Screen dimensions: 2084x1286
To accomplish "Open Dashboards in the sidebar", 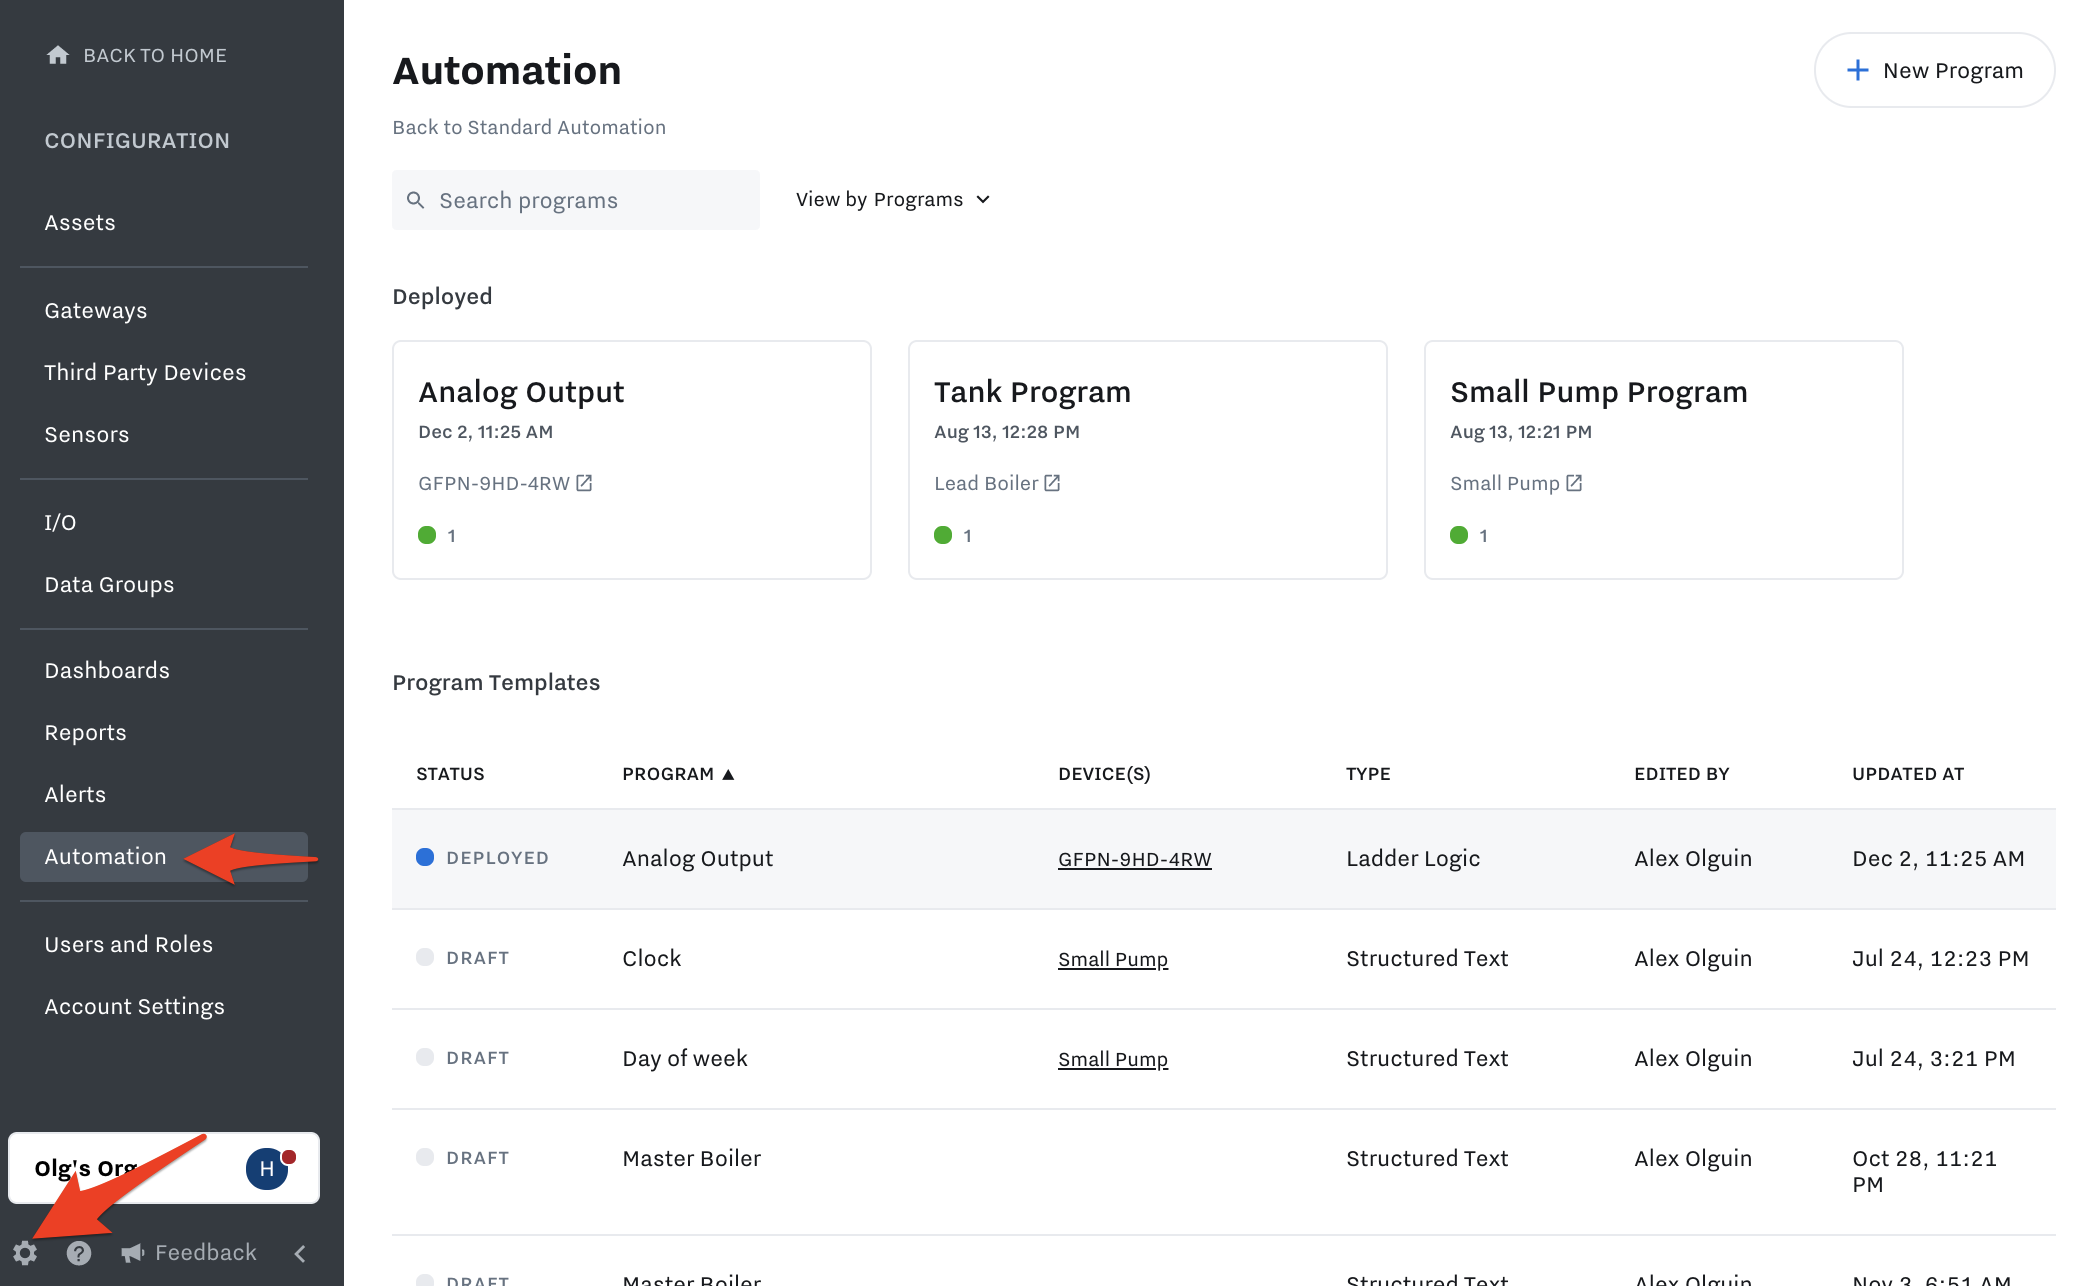I will (x=107, y=670).
